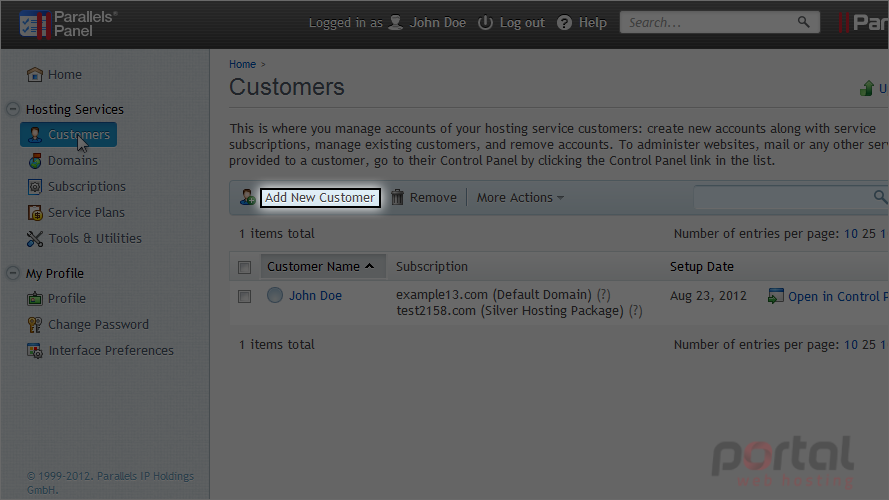Open the More Actions dropdown
889x500 pixels.
[x=520, y=197]
